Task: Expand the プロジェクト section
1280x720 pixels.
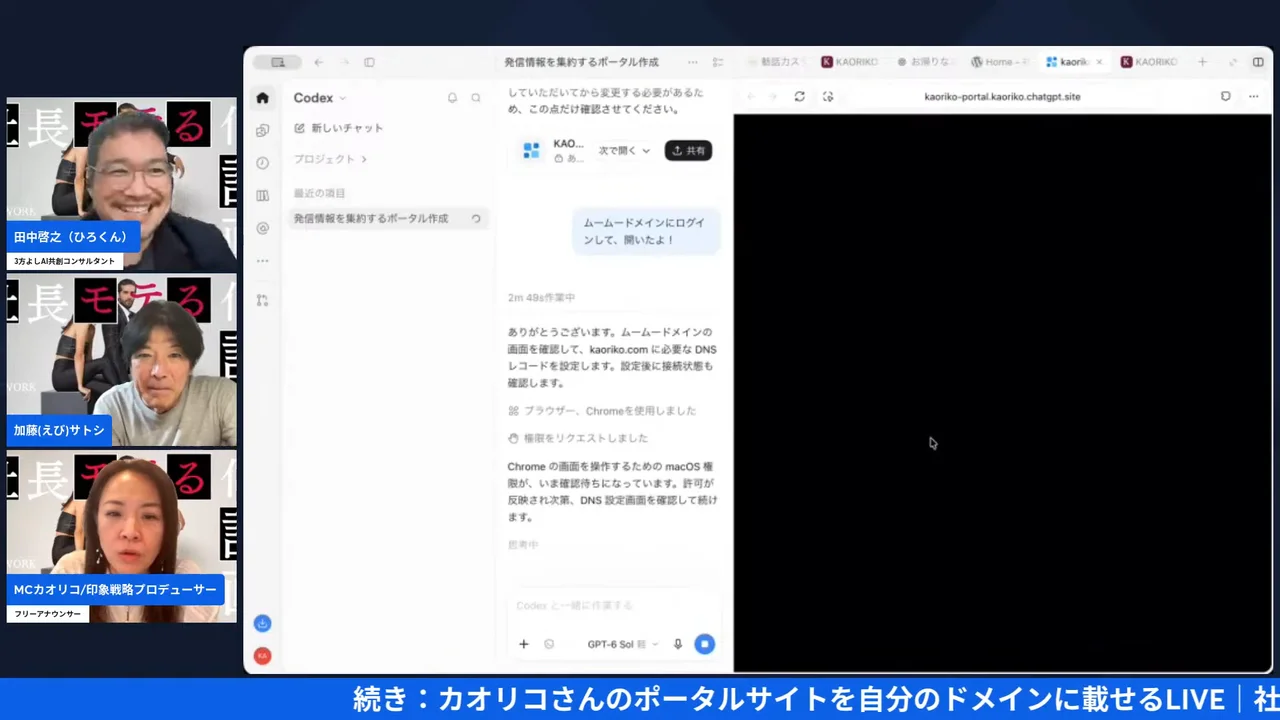Action: 330,159
